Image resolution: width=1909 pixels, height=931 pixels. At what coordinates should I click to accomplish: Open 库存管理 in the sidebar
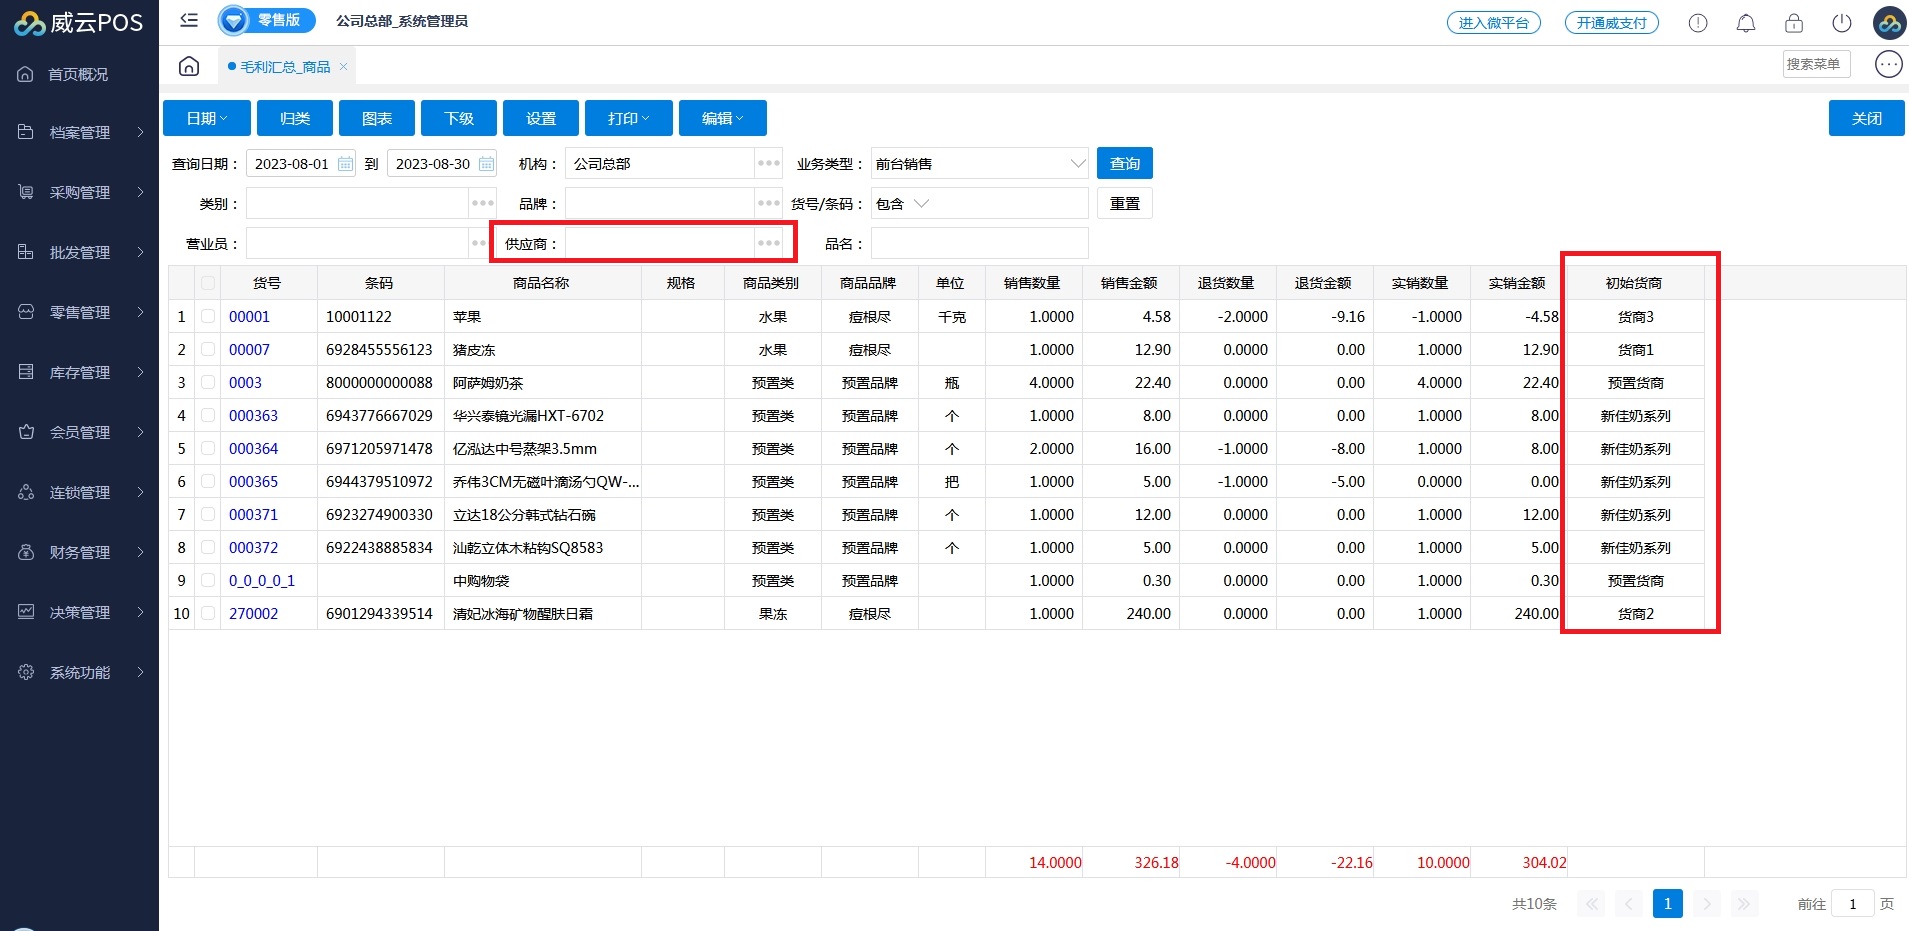(80, 372)
